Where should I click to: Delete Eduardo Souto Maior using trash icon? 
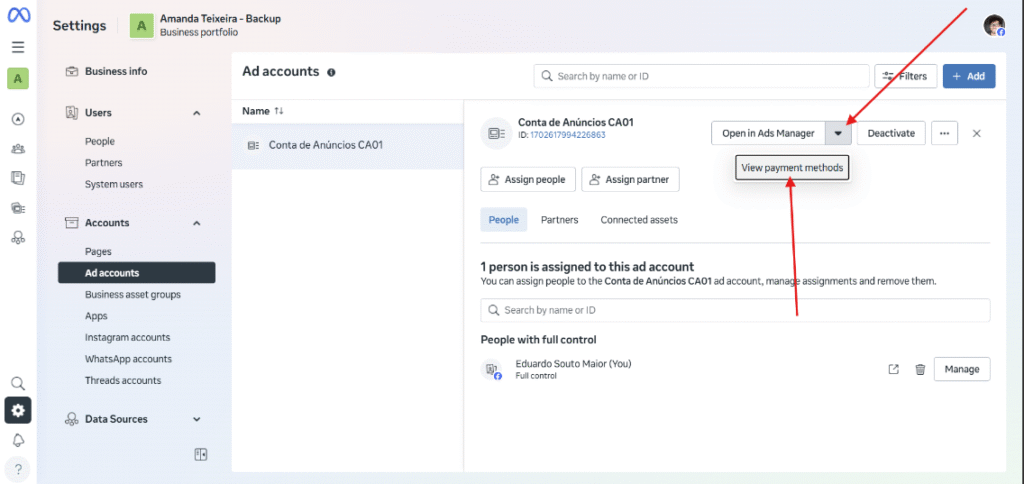pyautogui.click(x=920, y=370)
